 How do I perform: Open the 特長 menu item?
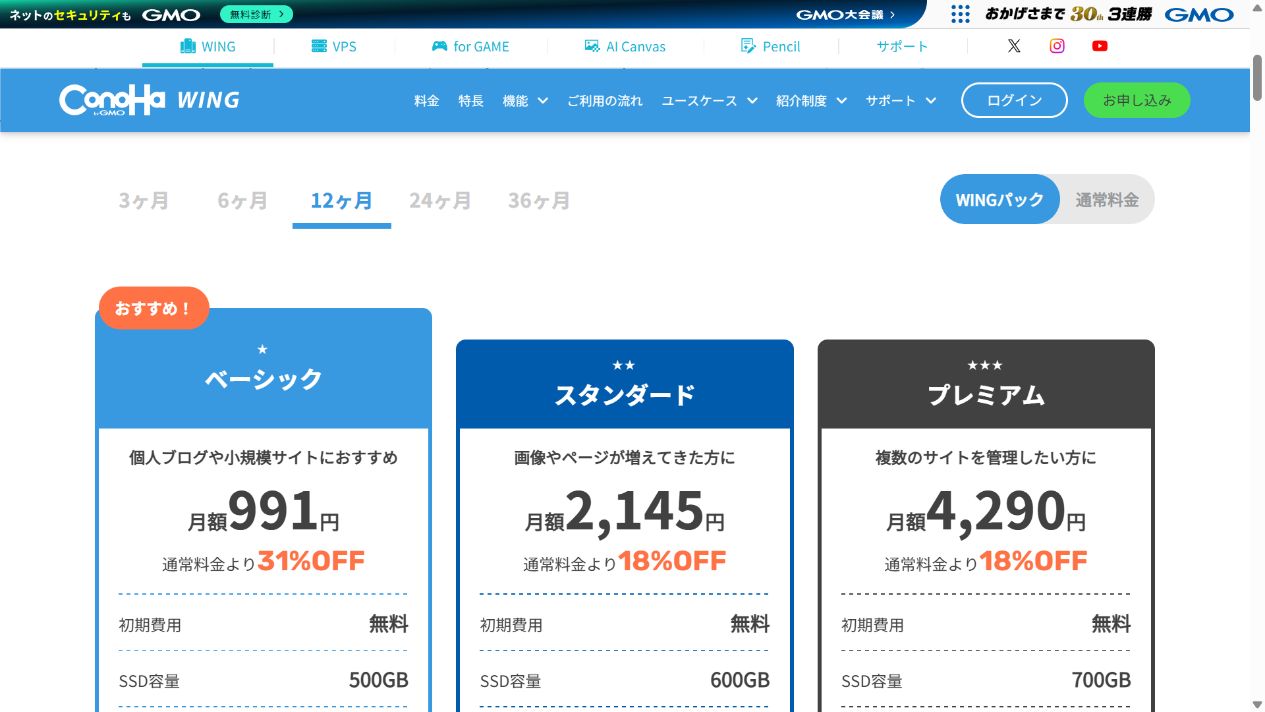point(471,101)
